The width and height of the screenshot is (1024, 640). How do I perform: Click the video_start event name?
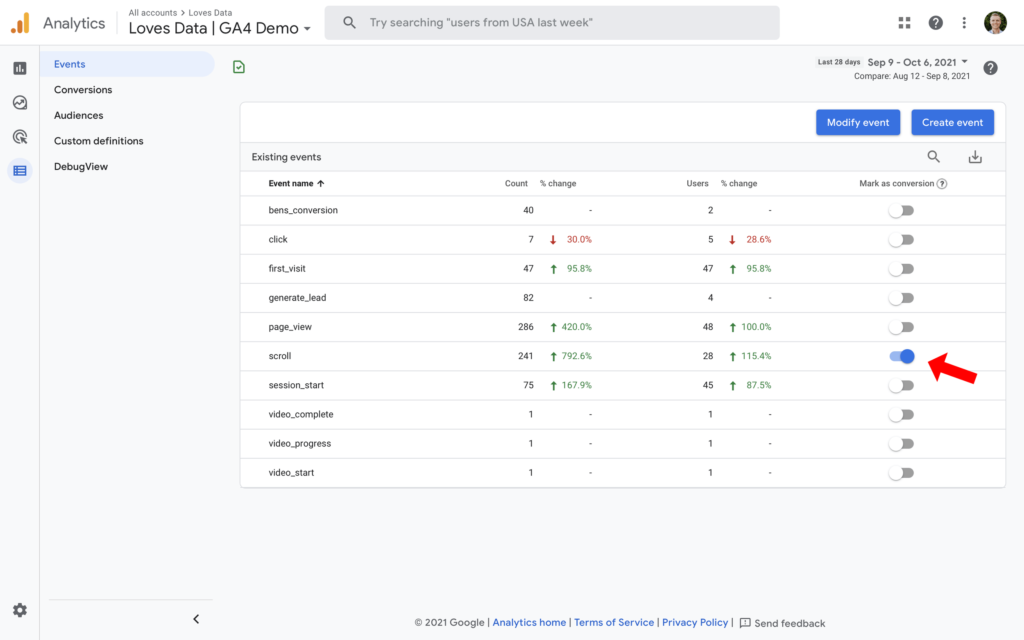click(x=291, y=473)
